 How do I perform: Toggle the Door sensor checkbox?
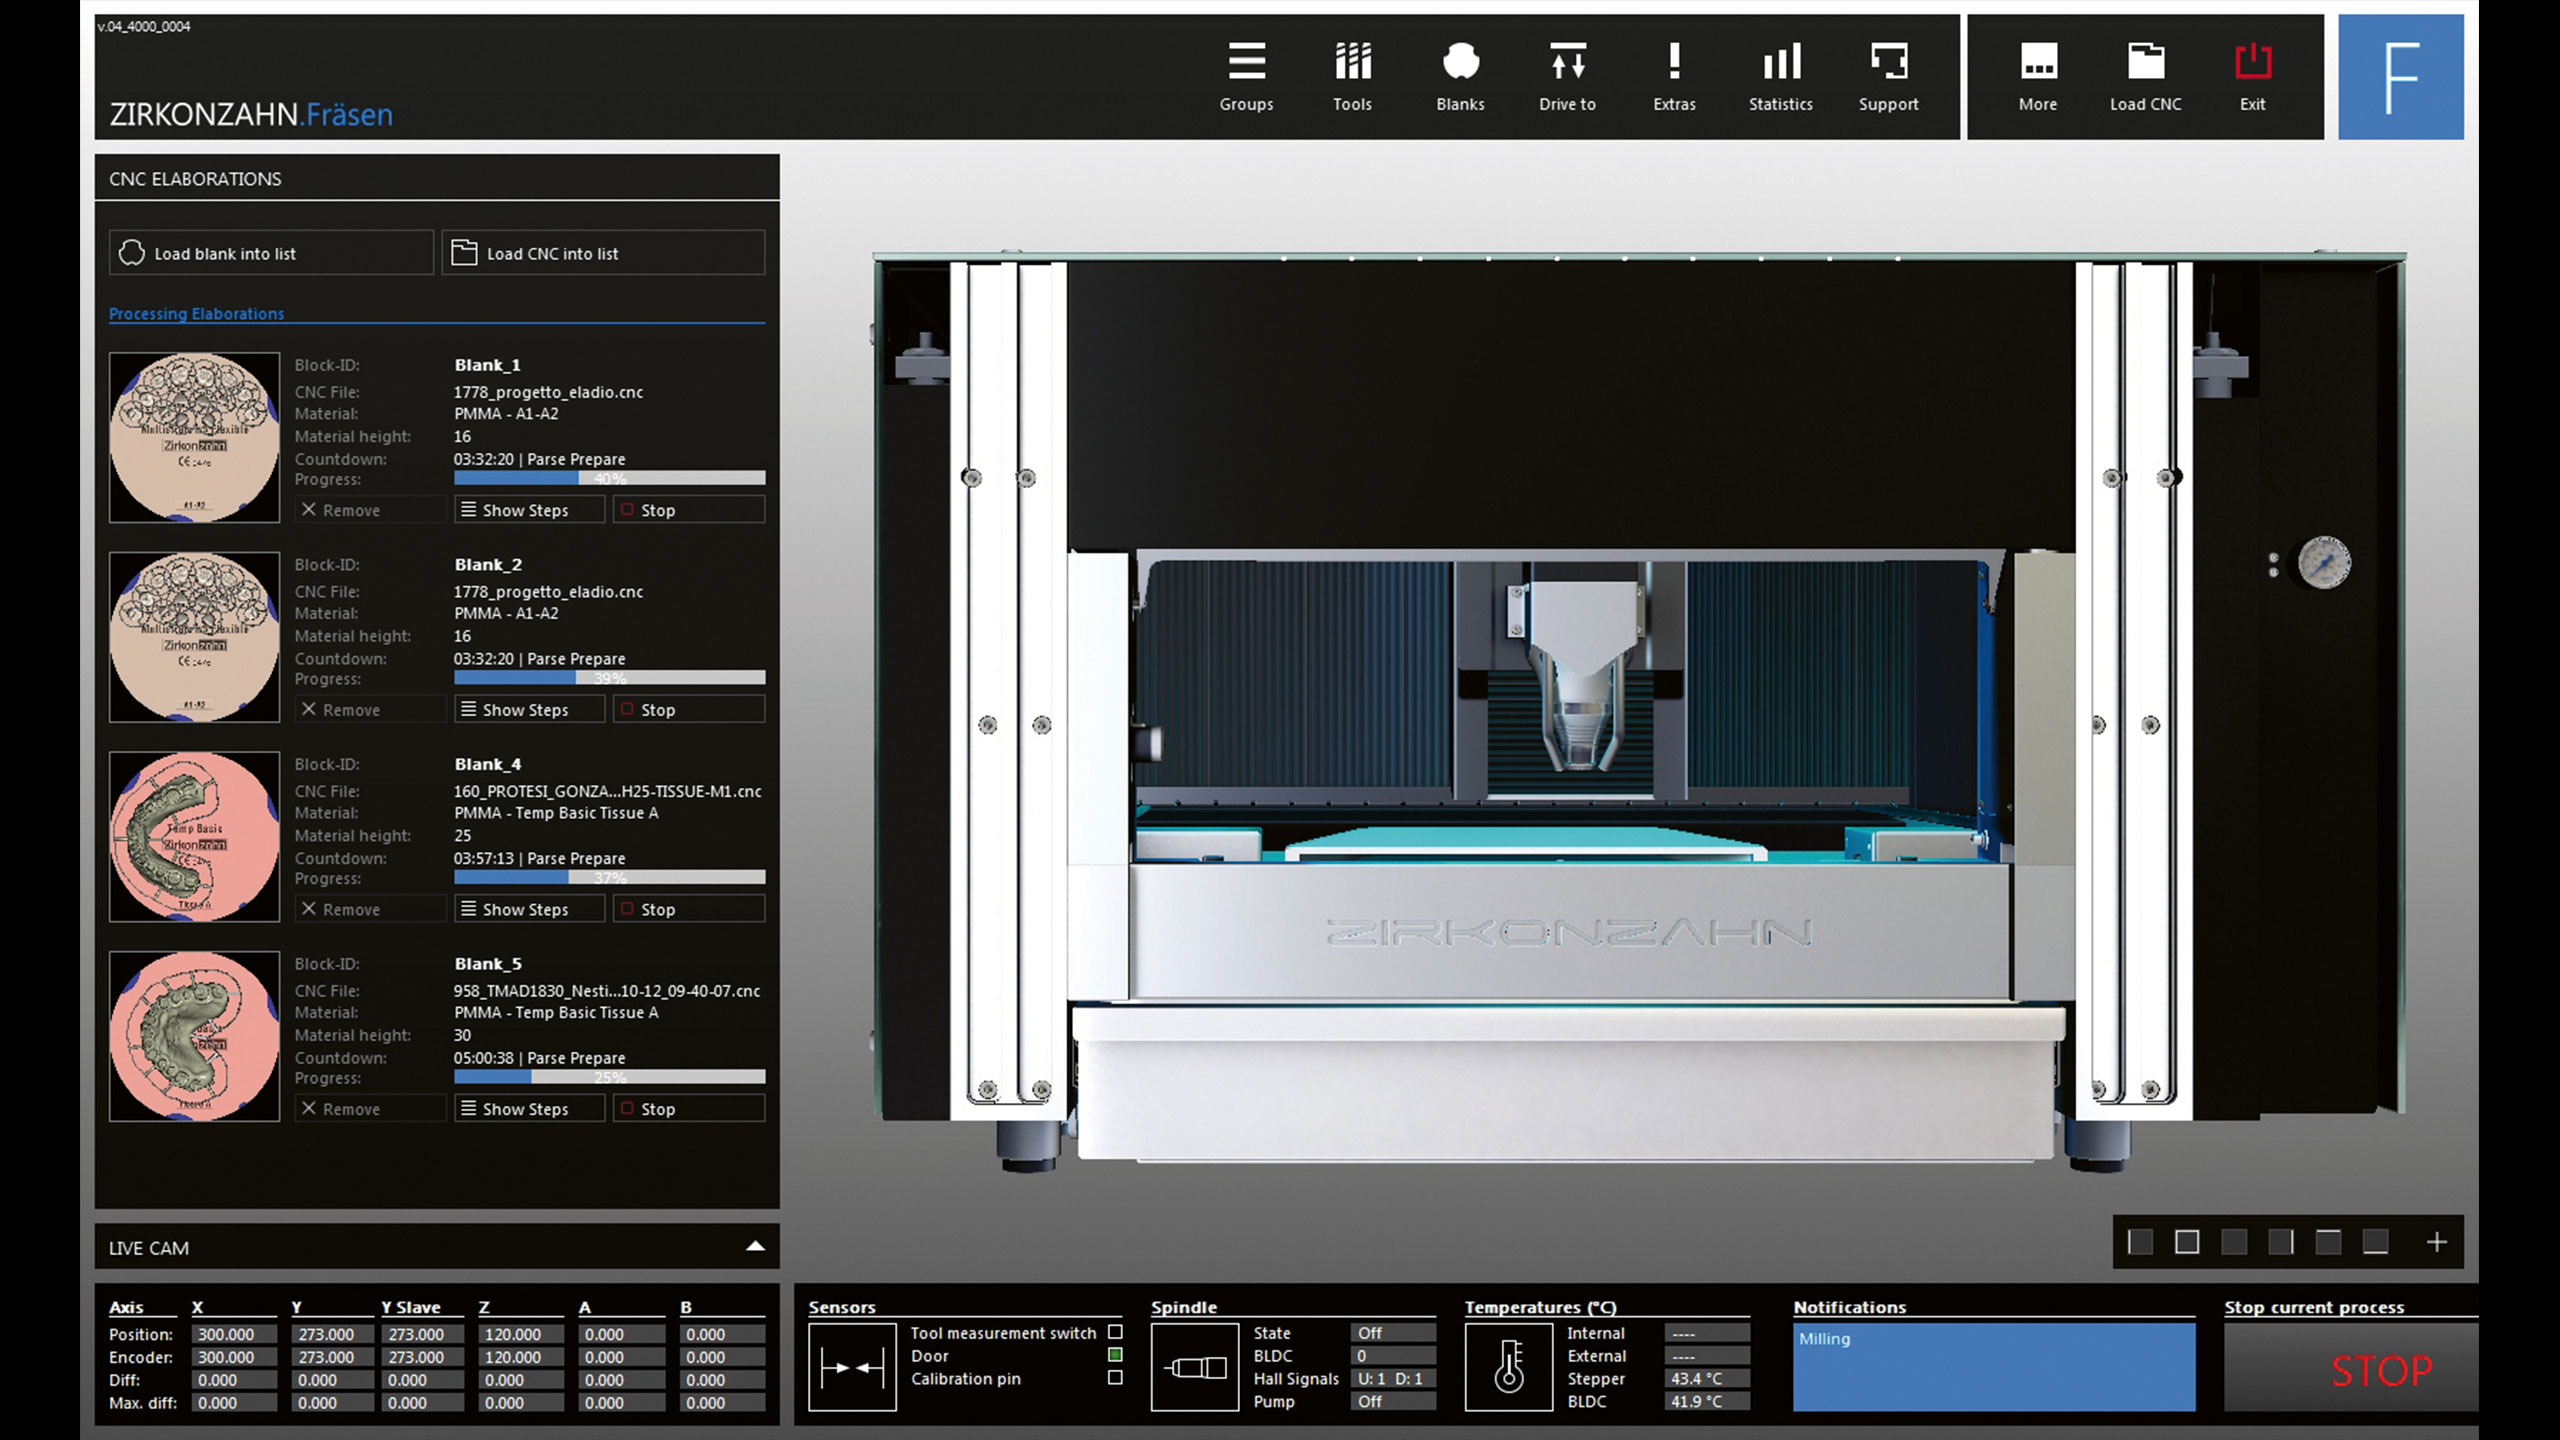1115,1355
